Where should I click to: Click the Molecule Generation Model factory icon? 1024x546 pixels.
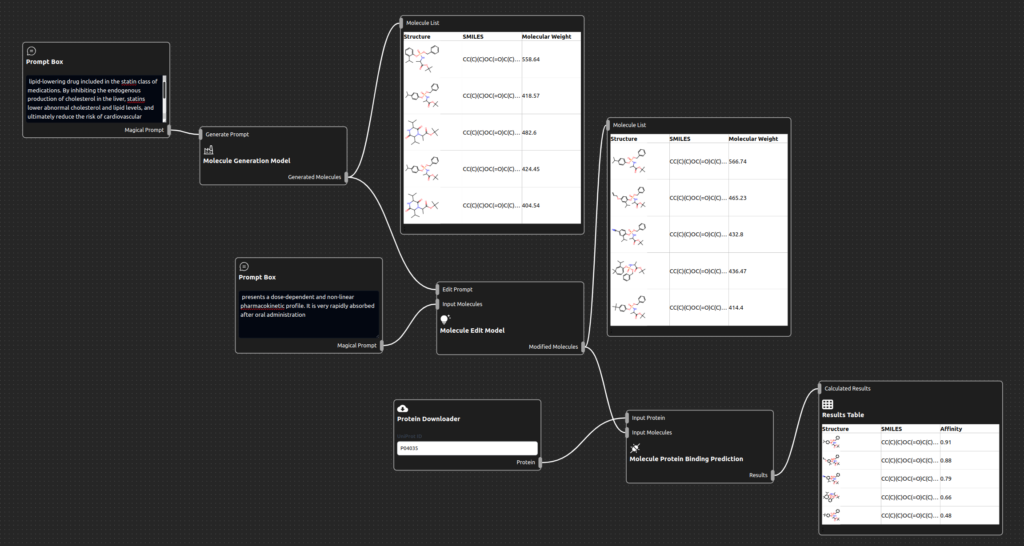[x=209, y=149]
